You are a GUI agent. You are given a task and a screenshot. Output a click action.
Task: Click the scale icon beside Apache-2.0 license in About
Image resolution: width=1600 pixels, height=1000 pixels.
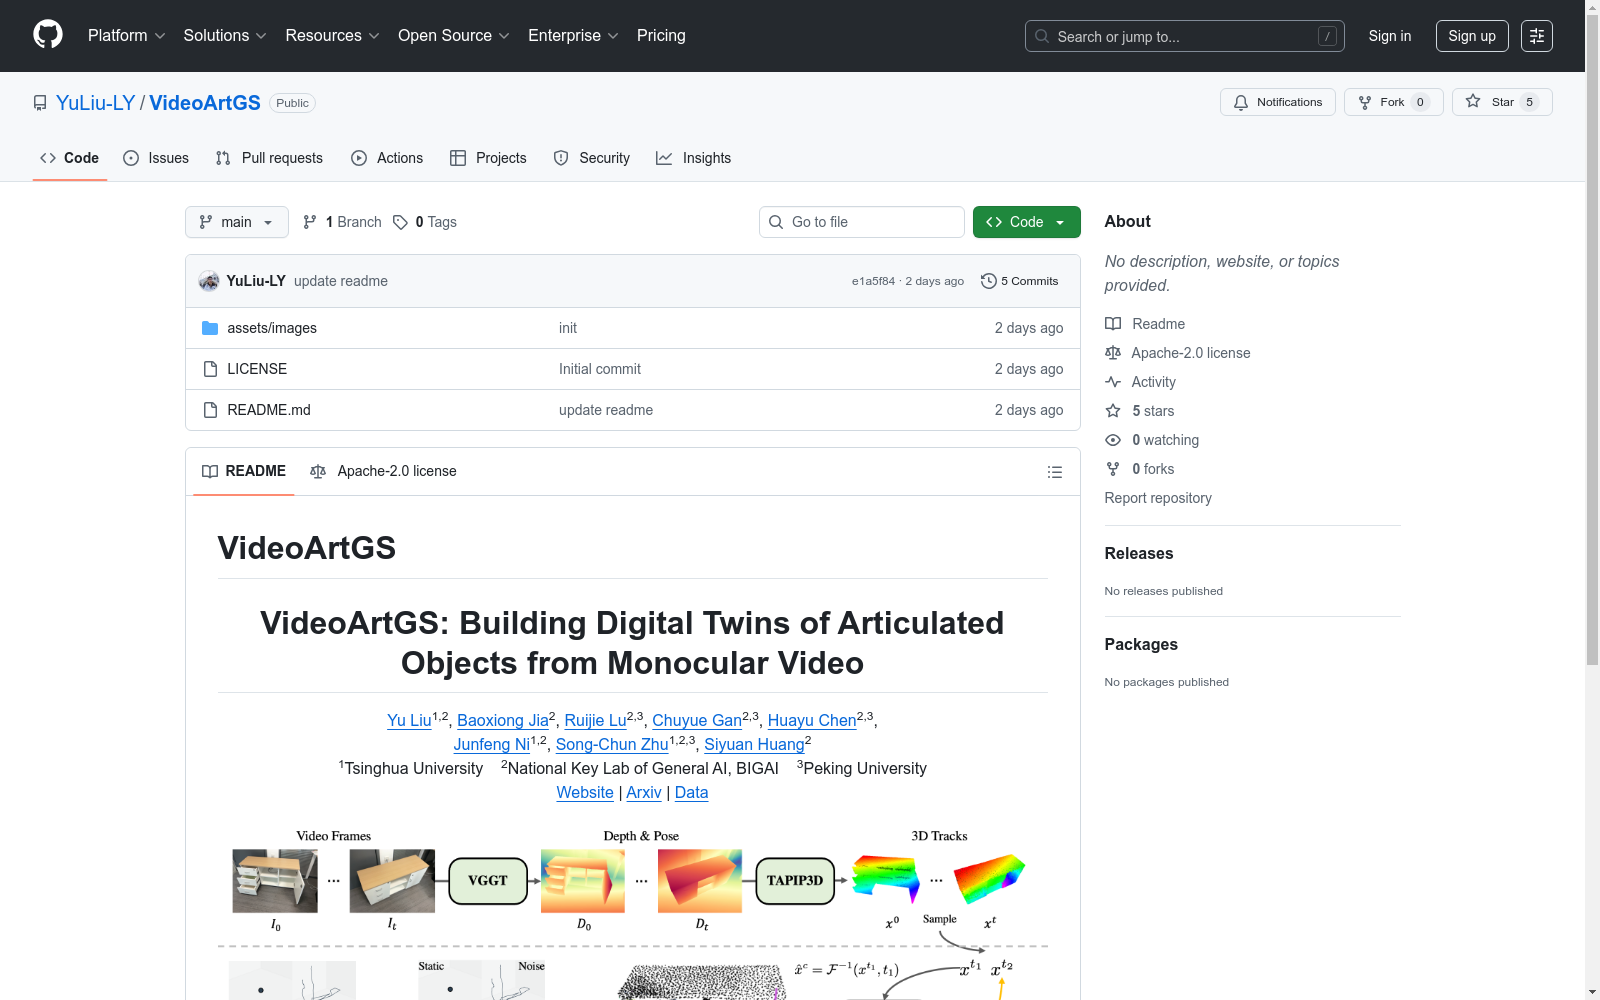coord(1113,353)
